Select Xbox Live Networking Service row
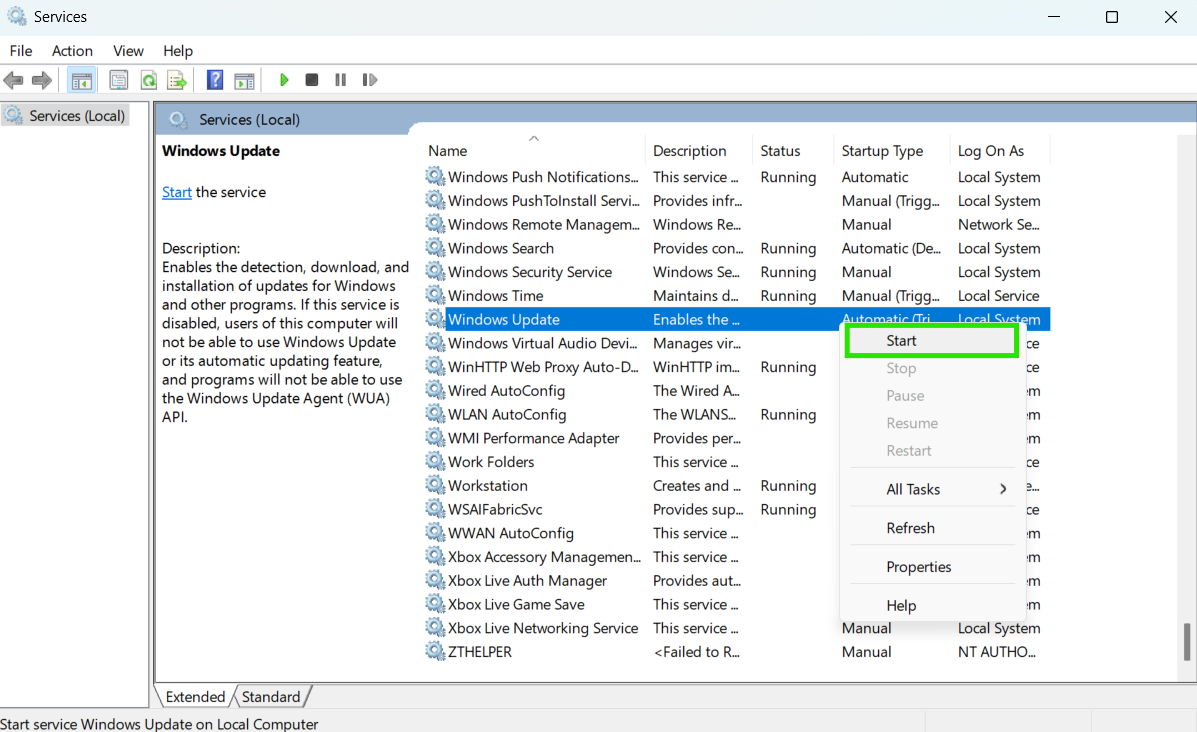 (737, 627)
